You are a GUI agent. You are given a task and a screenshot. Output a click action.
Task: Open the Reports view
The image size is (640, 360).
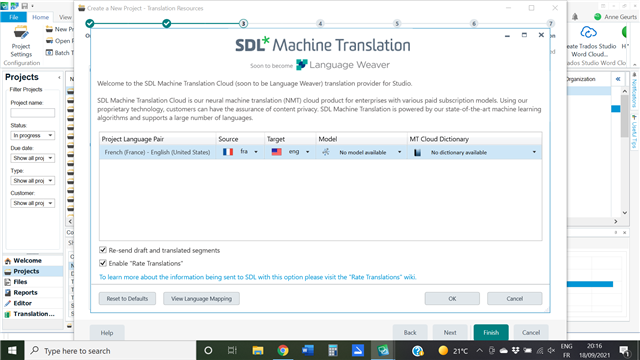[33, 292]
